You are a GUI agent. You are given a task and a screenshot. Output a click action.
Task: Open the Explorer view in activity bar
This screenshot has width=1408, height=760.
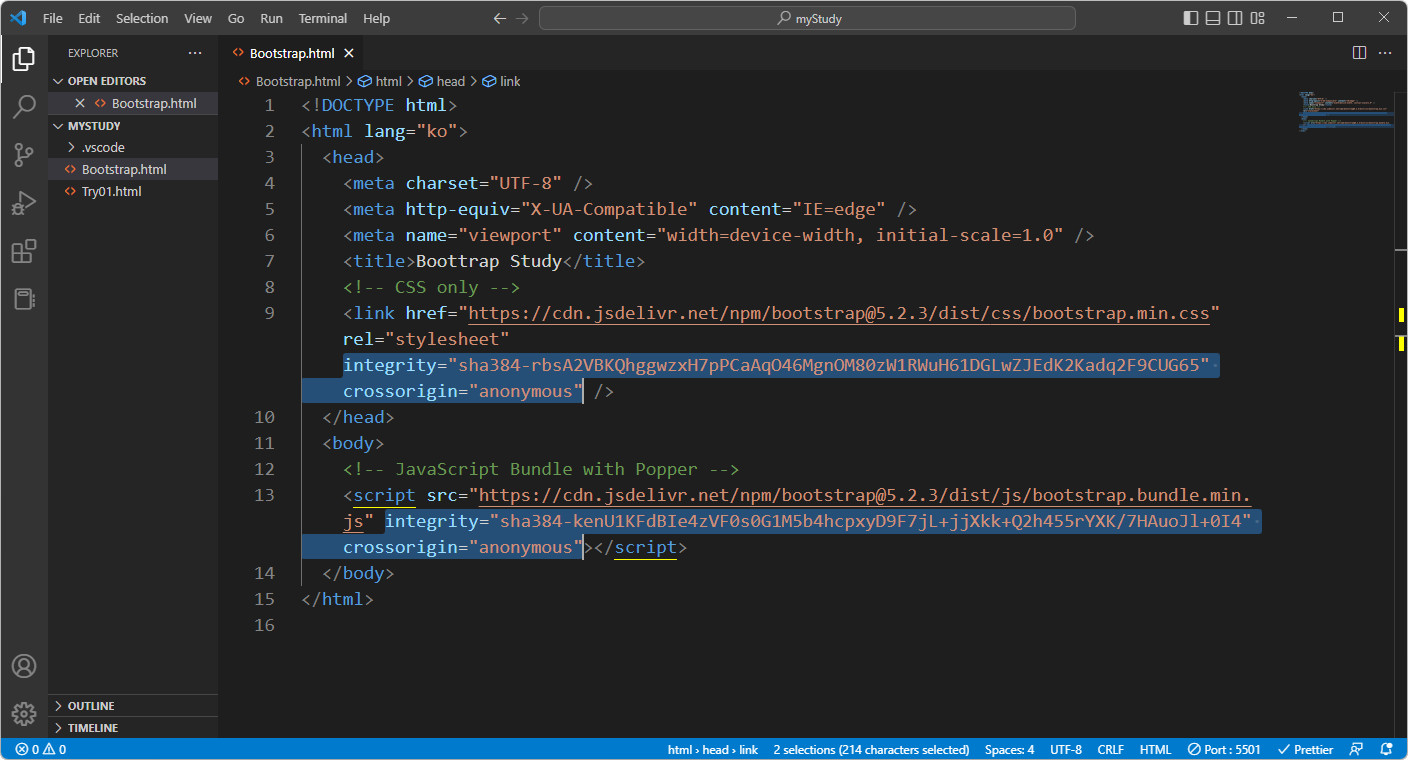coord(24,59)
